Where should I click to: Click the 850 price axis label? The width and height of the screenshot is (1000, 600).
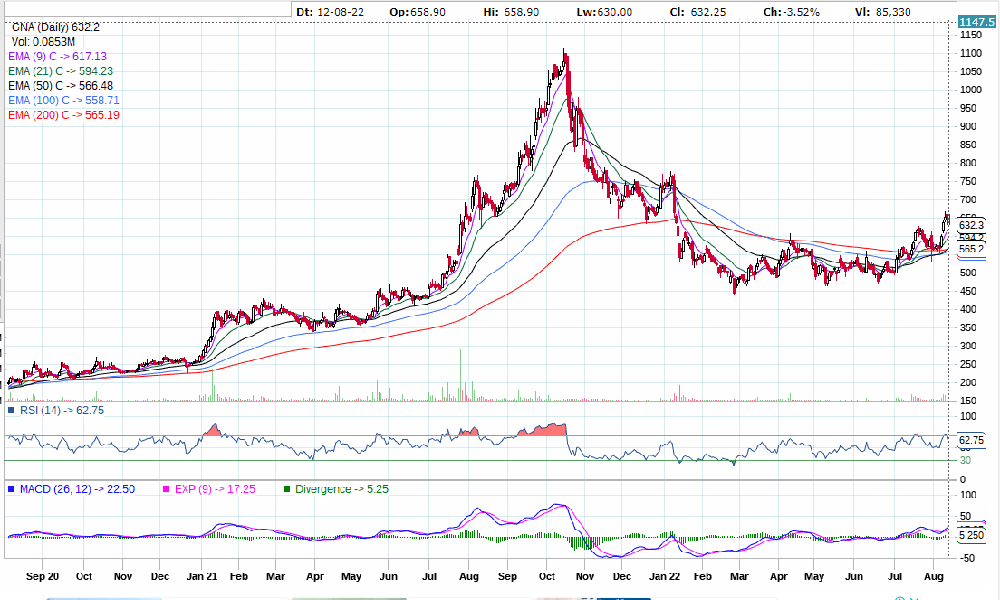(968, 145)
